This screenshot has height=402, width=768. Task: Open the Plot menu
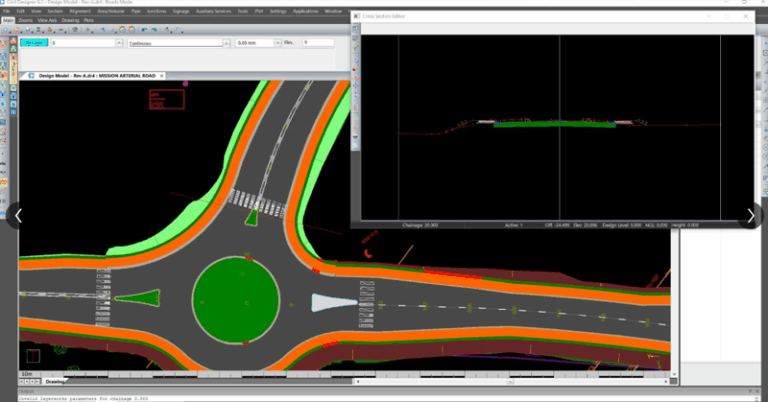259,11
